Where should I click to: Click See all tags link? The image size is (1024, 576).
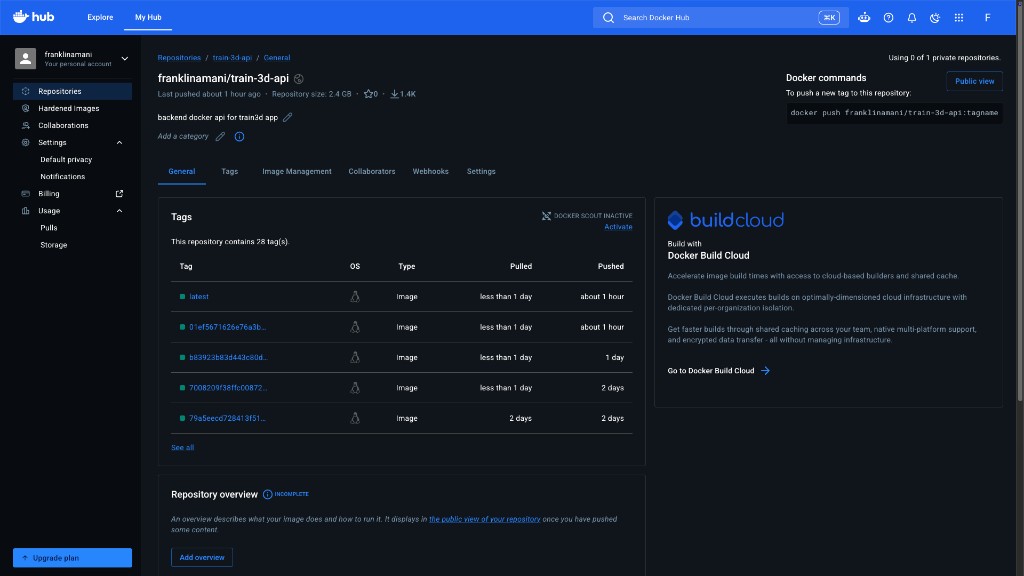[x=182, y=447]
